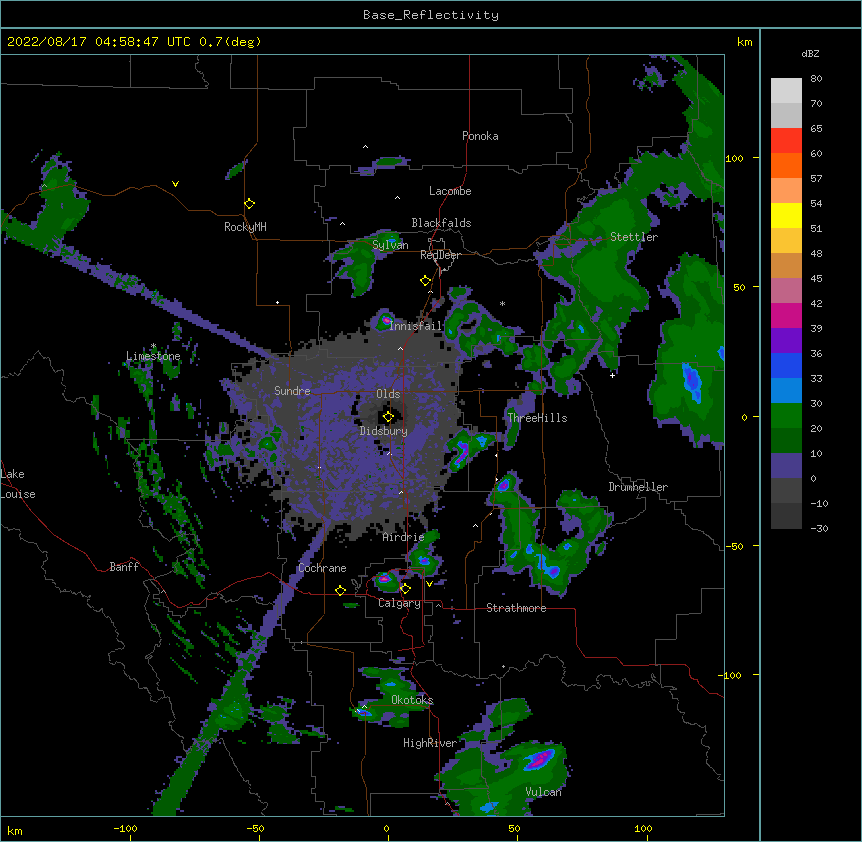The width and height of the screenshot is (862, 842).
Task: Select the light blue swatch between 33 and 30
Action: pos(786,390)
